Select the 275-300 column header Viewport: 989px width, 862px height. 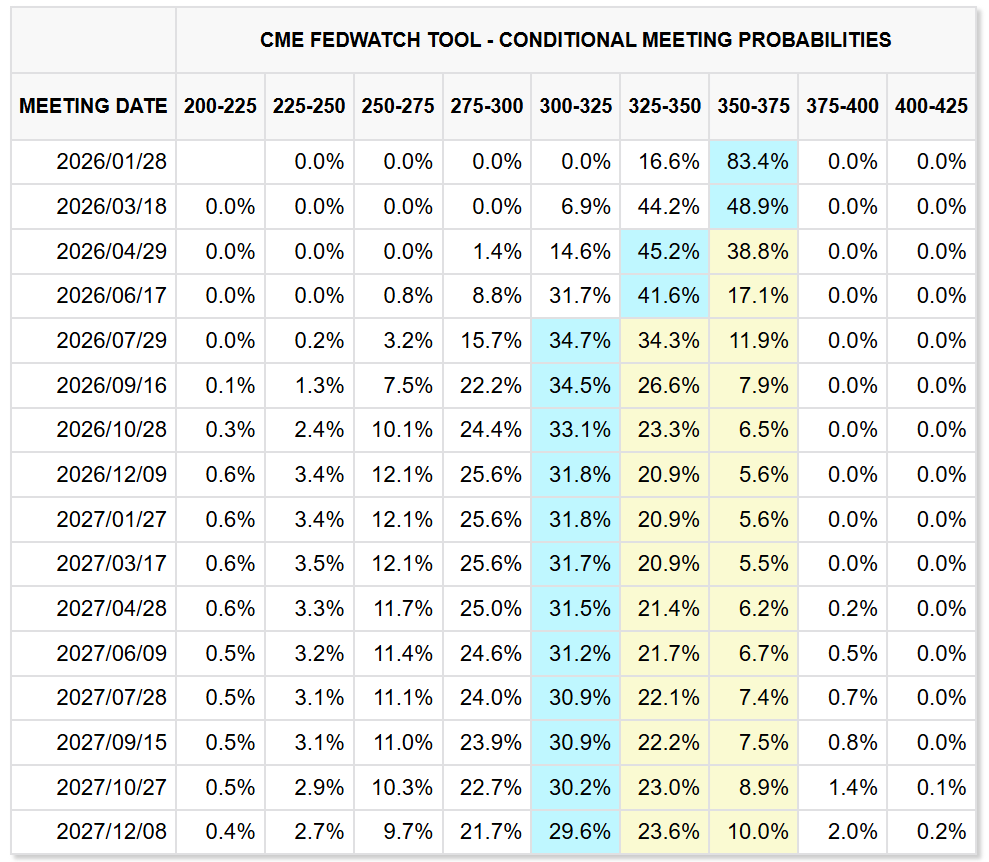(x=487, y=106)
